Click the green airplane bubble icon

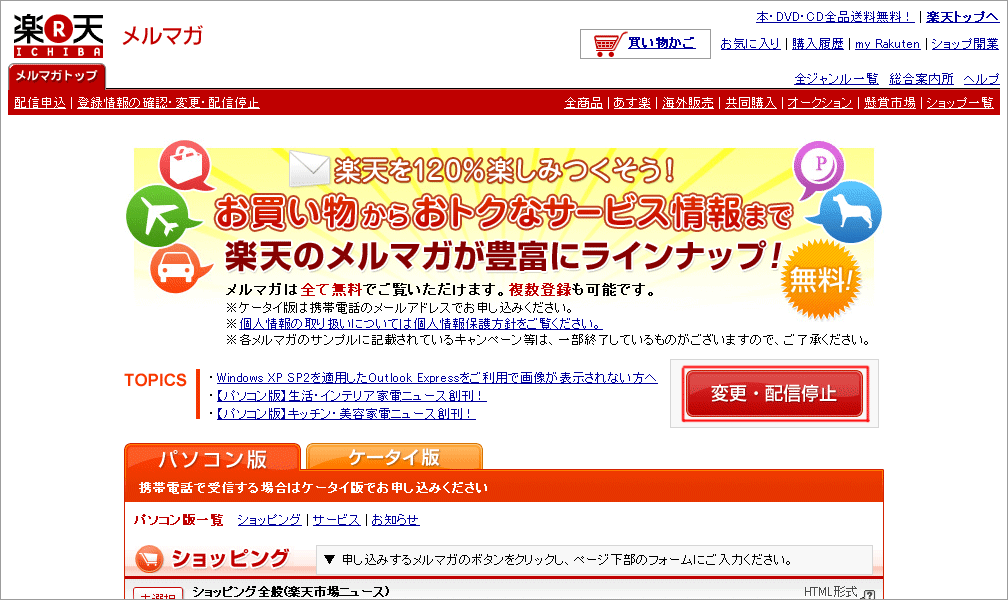162,217
